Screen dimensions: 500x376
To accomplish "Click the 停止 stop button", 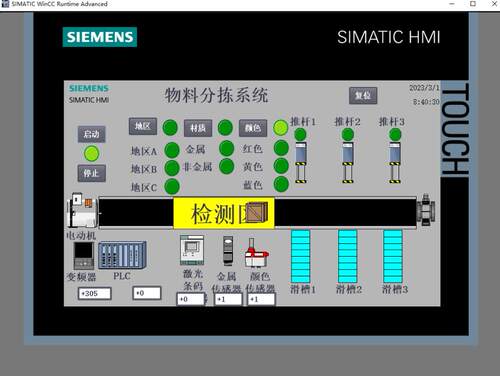I will coord(92,173).
